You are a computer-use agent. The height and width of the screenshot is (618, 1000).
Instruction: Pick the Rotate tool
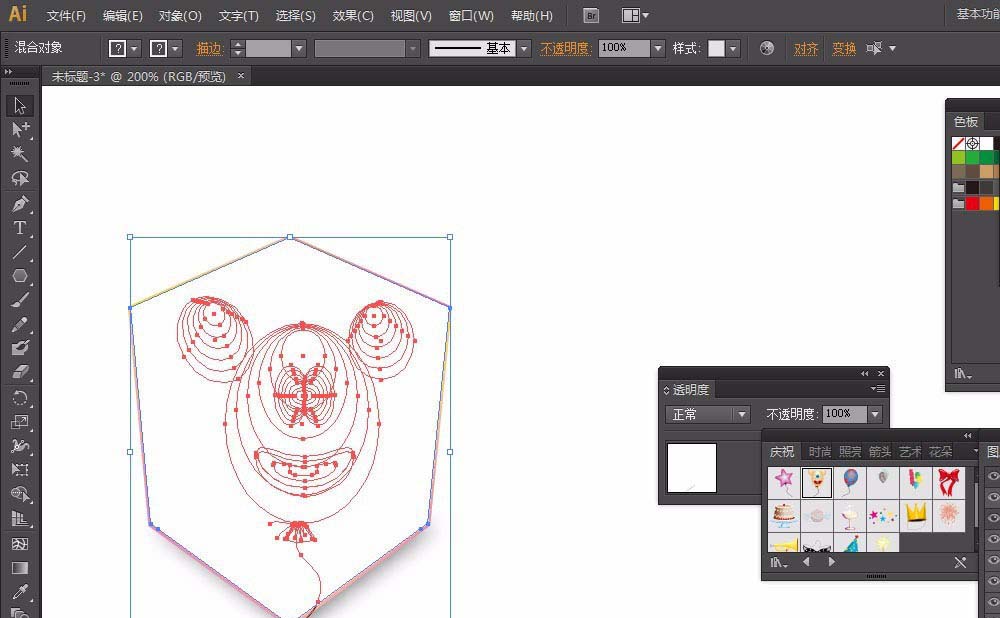(20, 398)
